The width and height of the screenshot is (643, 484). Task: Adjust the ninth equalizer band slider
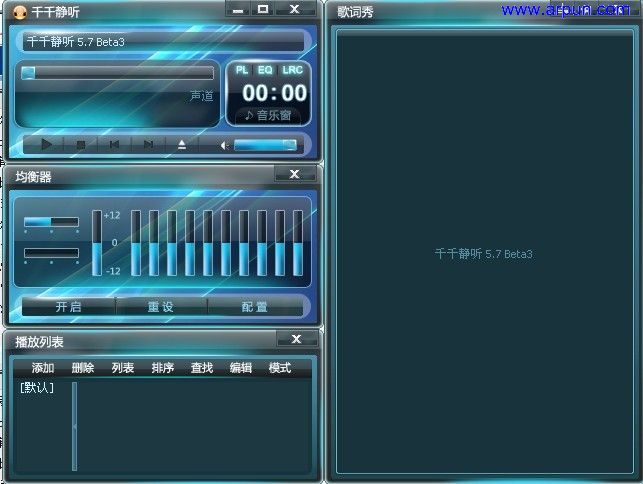pos(280,243)
